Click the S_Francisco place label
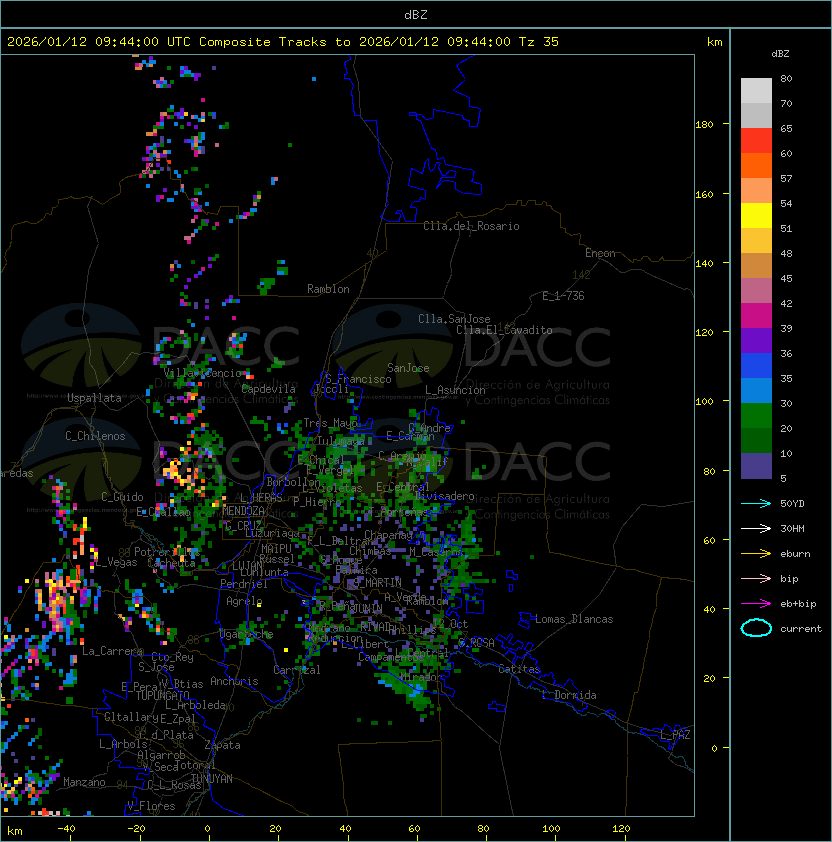 tap(358, 379)
